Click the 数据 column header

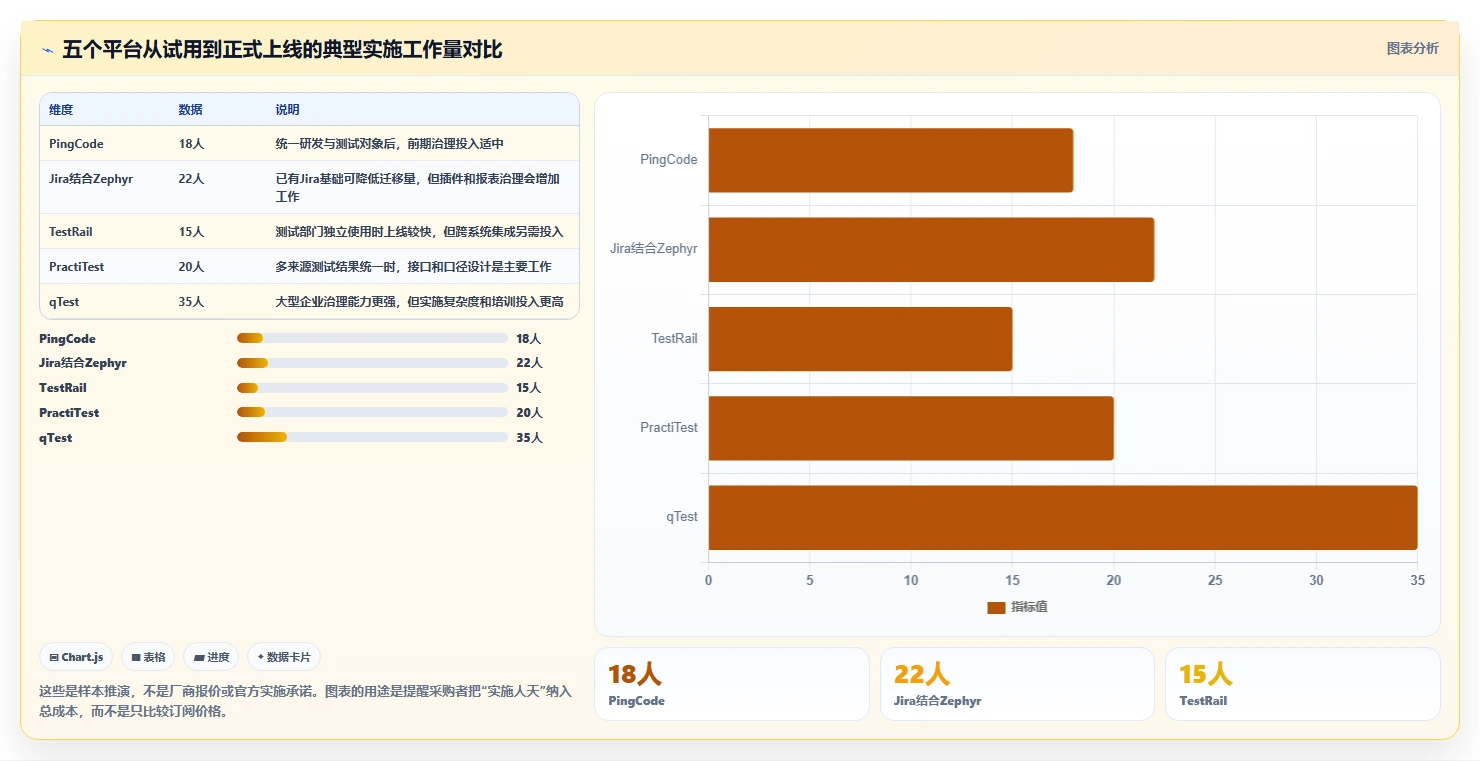pyautogui.click(x=191, y=110)
